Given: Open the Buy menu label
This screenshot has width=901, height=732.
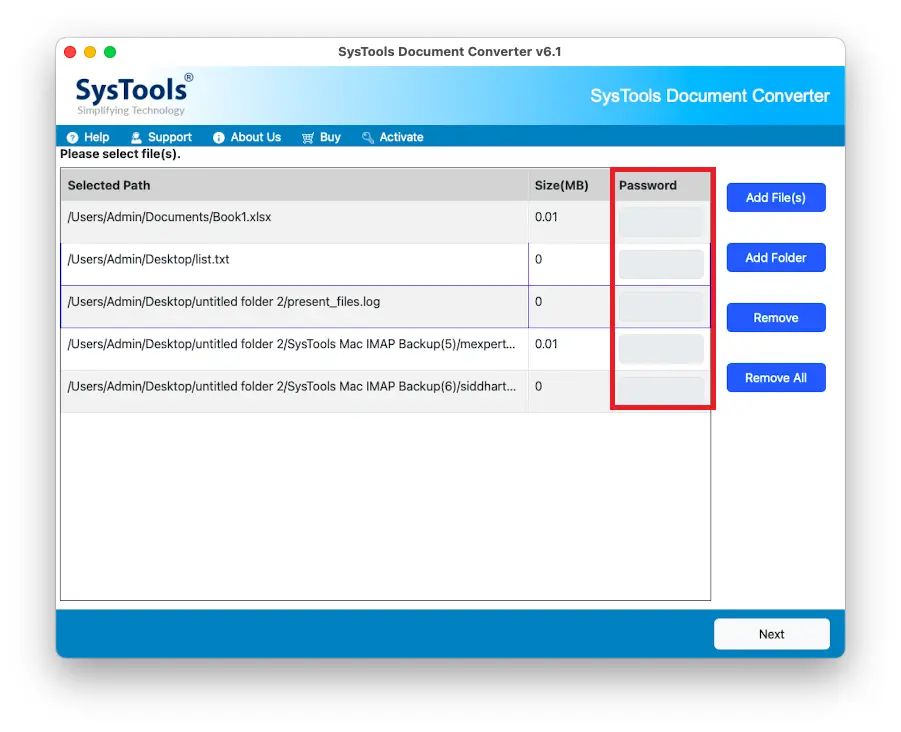Looking at the screenshot, I should click(330, 137).
